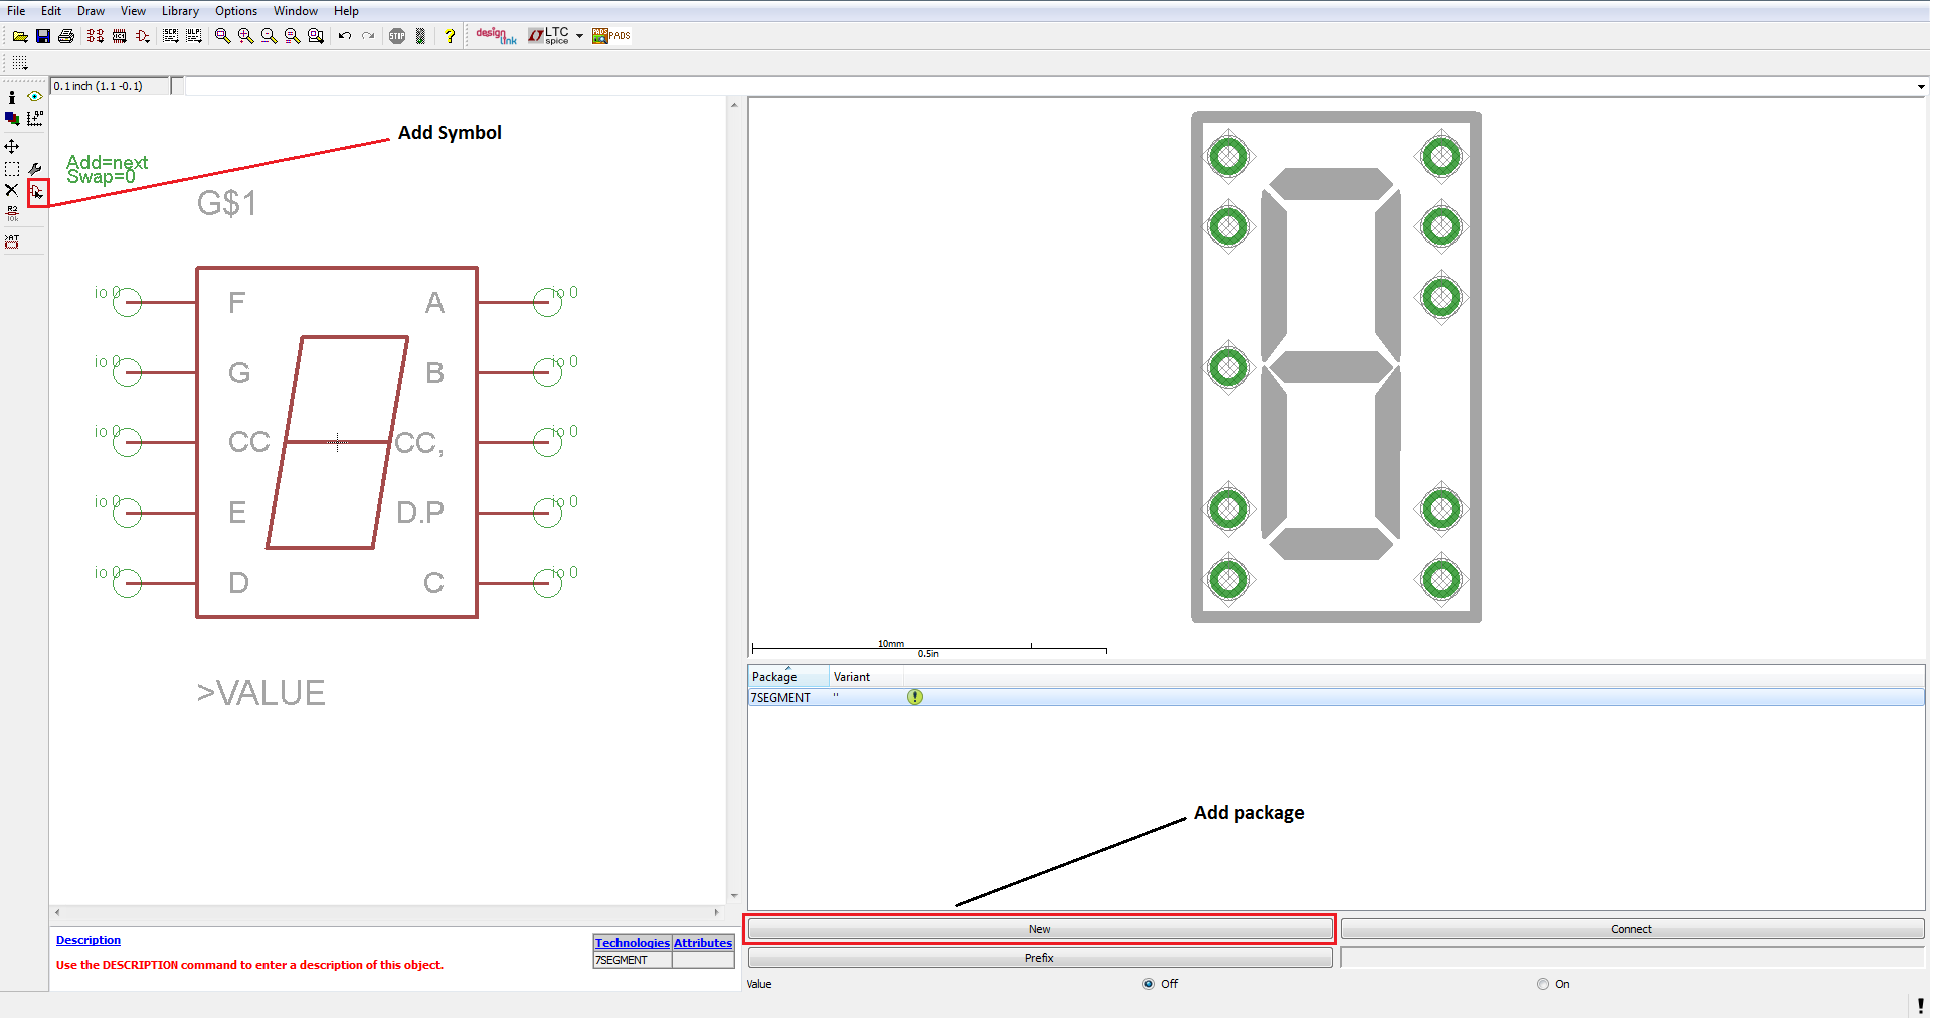This screenshot has width=1936, height=1028.
Task: Open the Options menu
Action: (x=236, y=11)
